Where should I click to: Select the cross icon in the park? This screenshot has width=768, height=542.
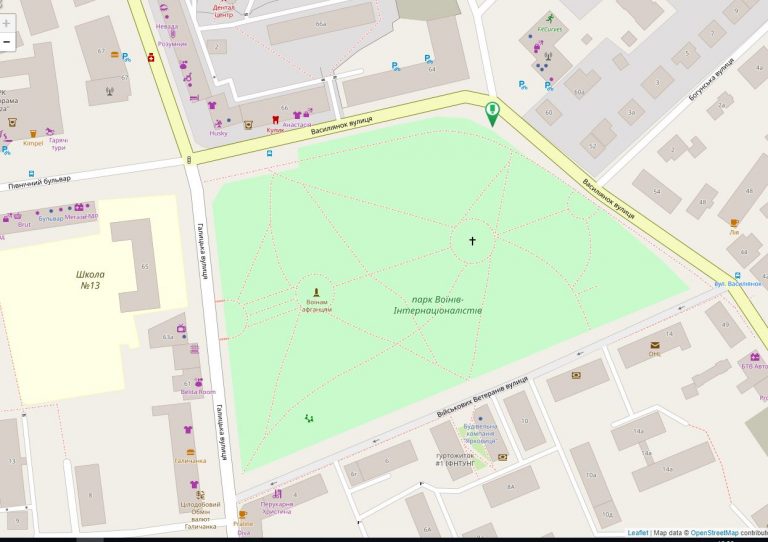[x=472, y=240]
